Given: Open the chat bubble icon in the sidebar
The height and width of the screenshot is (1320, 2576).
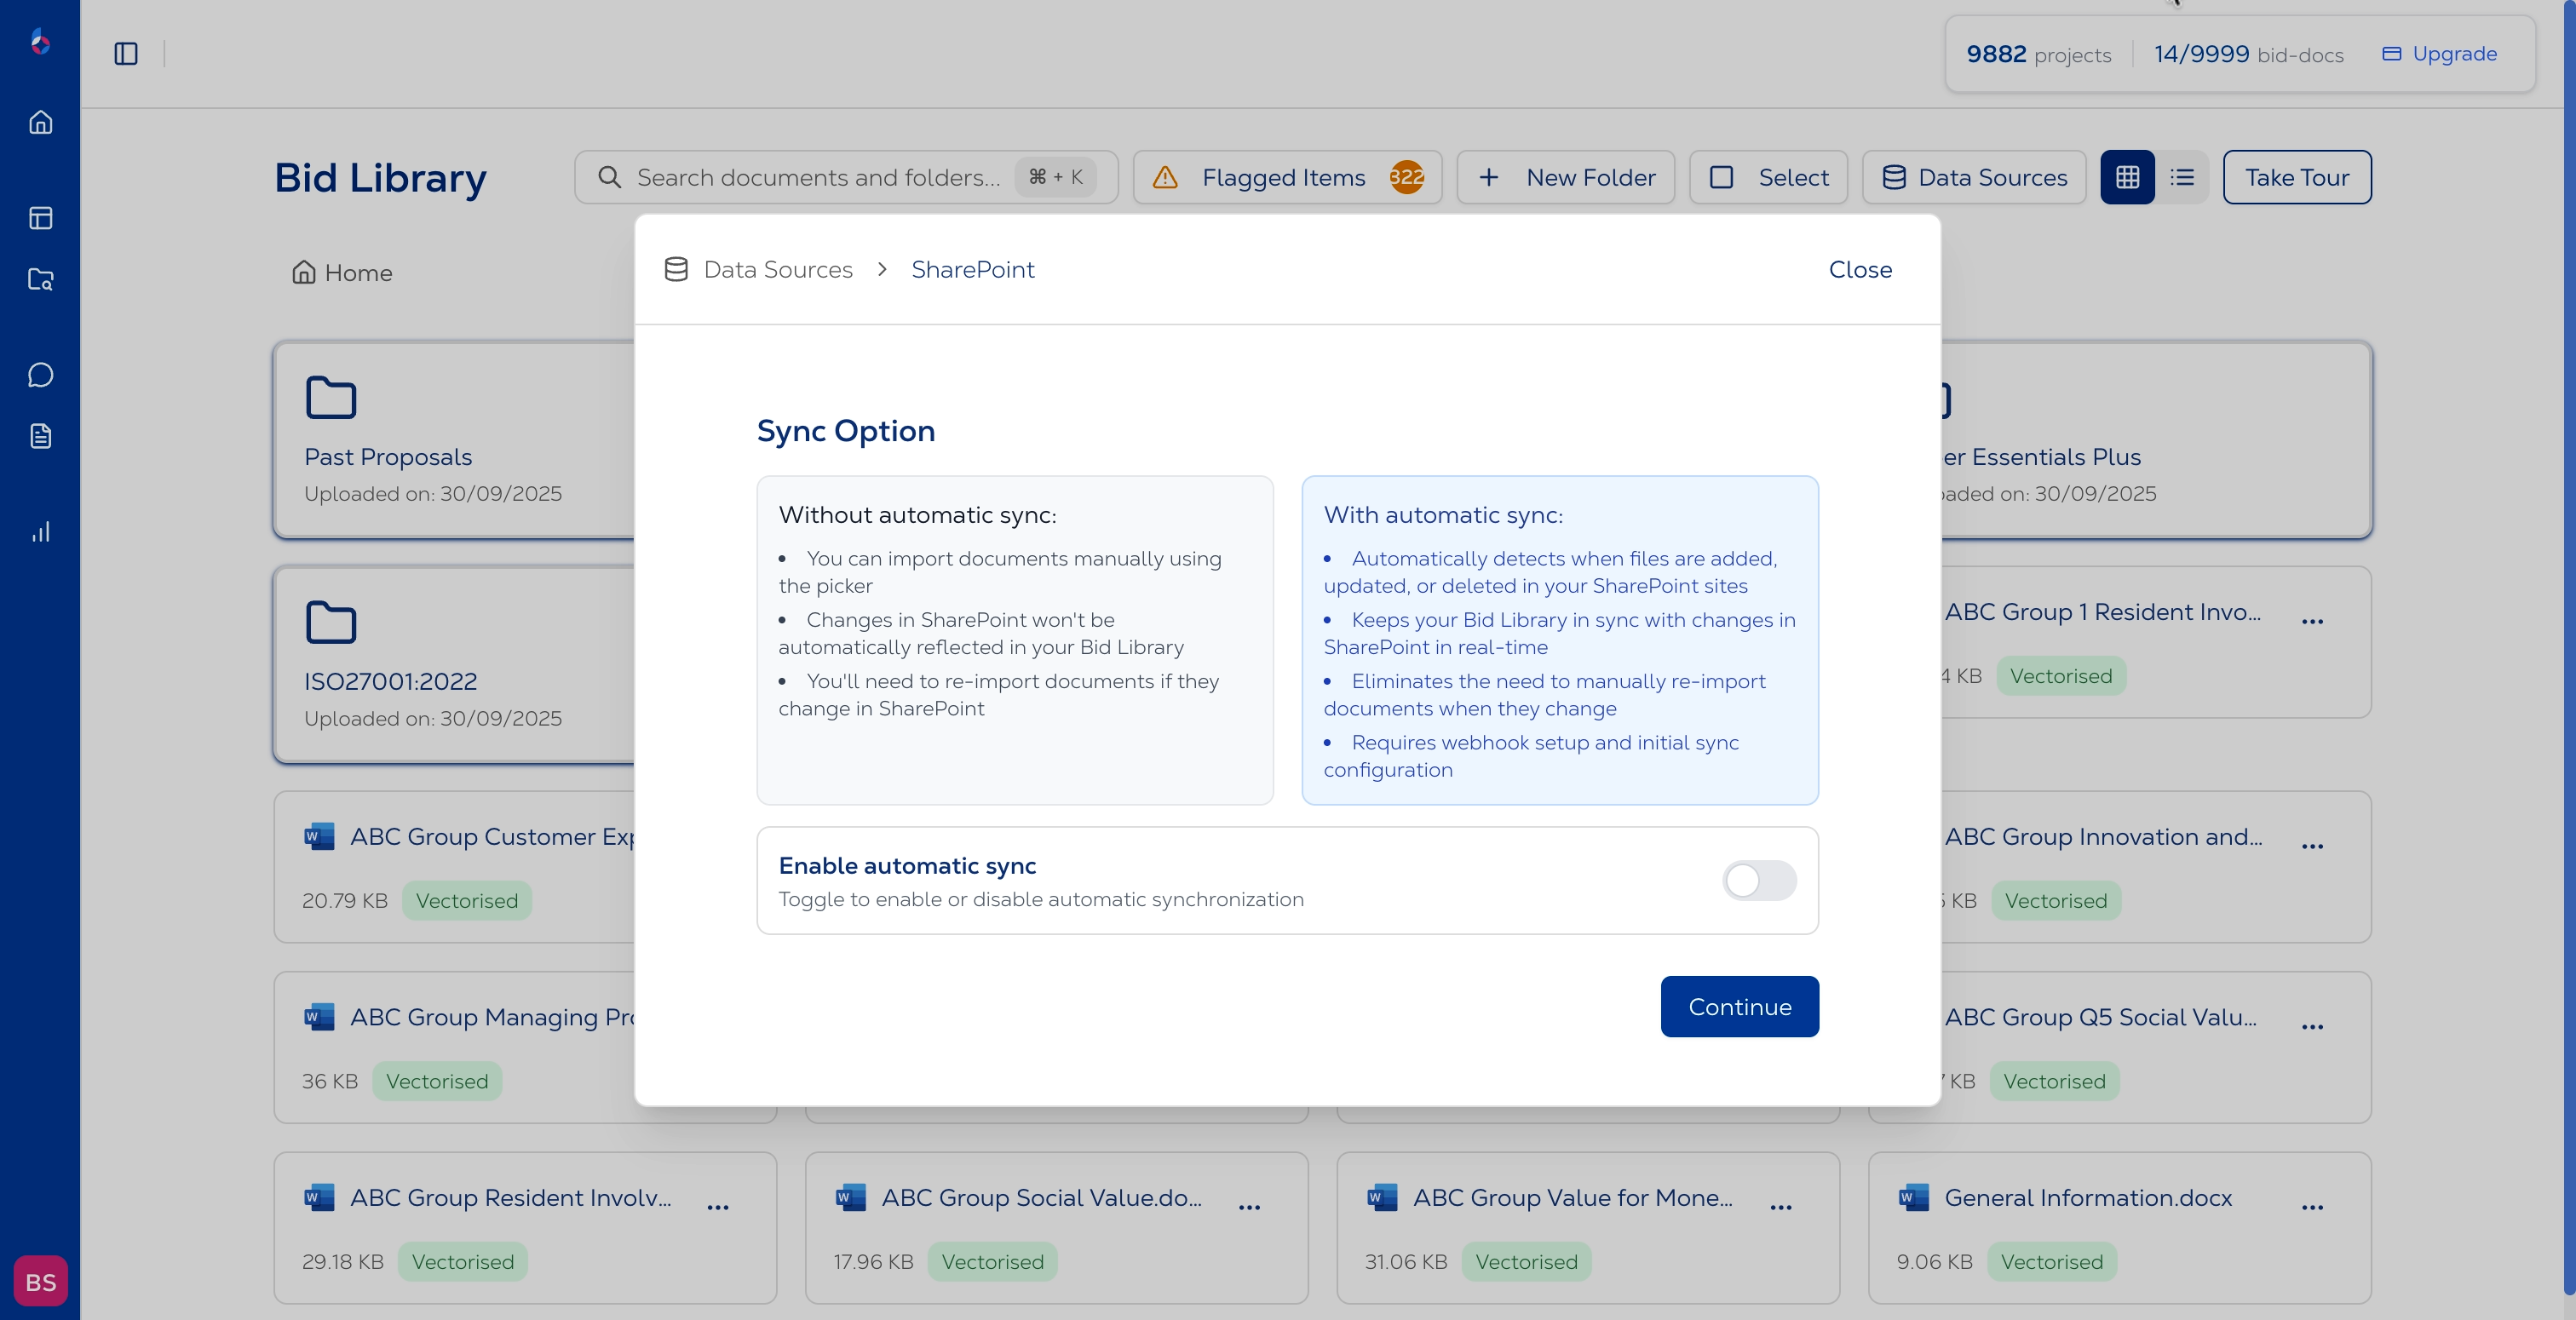Looking at the screenshot, I should 41,374.
